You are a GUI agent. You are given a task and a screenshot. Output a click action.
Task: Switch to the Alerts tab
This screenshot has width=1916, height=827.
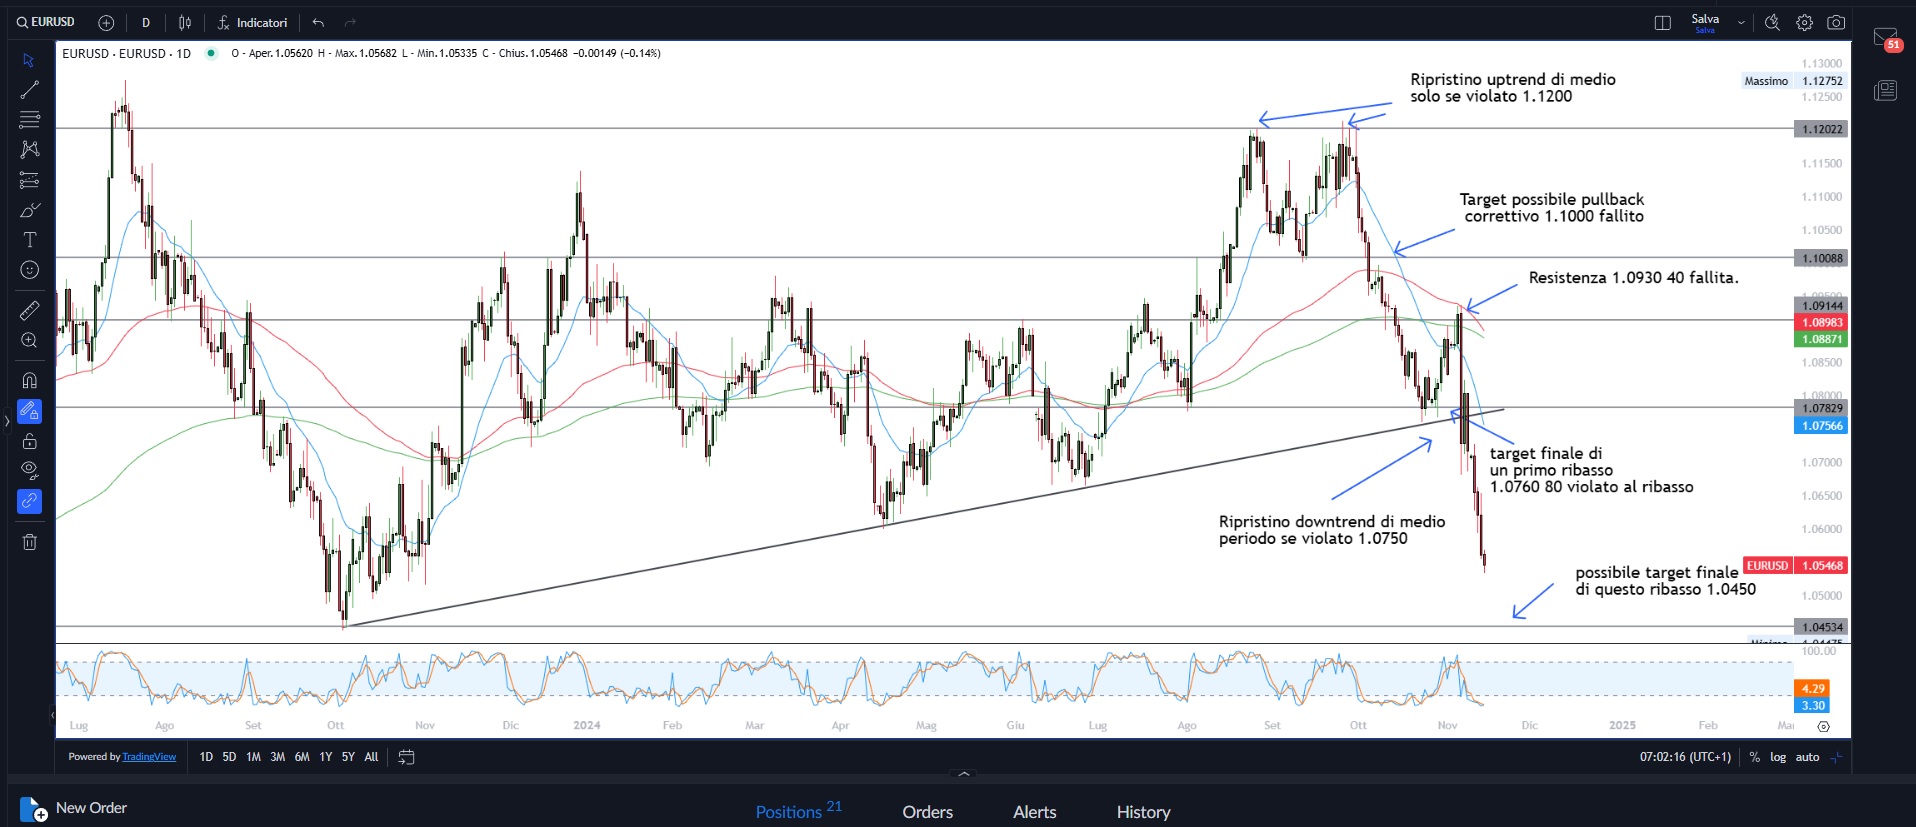tap(1034, 812)
